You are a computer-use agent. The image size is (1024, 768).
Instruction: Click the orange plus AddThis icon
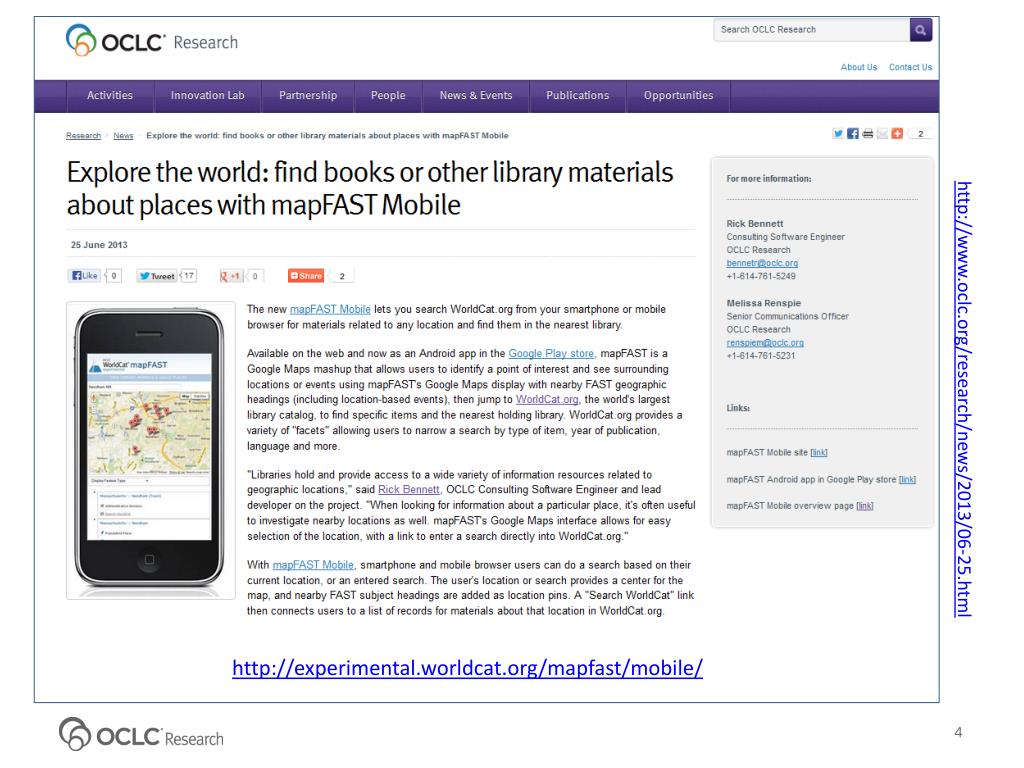[x=897, y=134]
